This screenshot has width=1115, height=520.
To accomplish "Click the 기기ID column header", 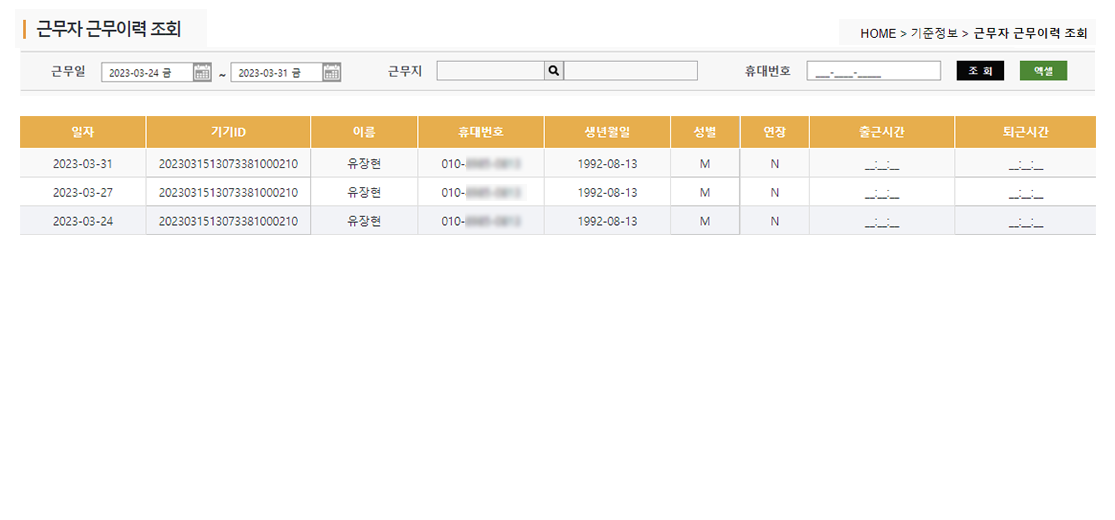I will 228,132.
